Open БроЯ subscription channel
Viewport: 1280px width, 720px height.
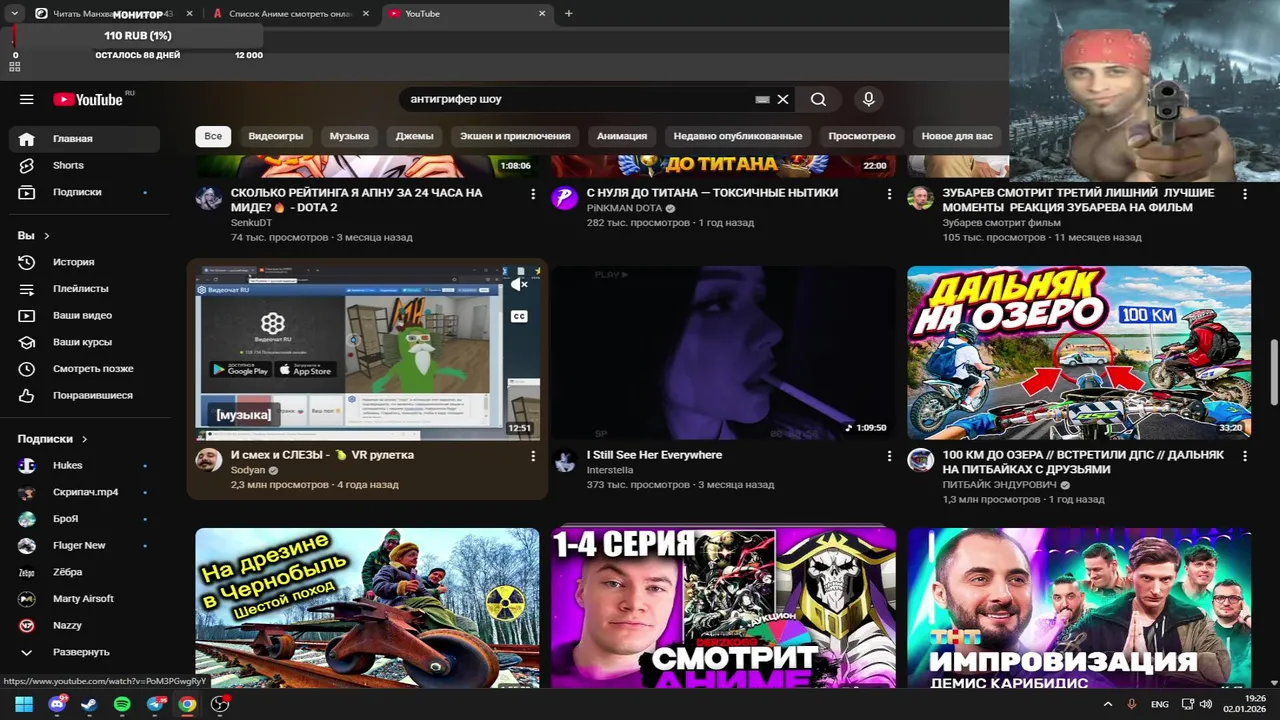pyautogui.click(x=85, y=519)
